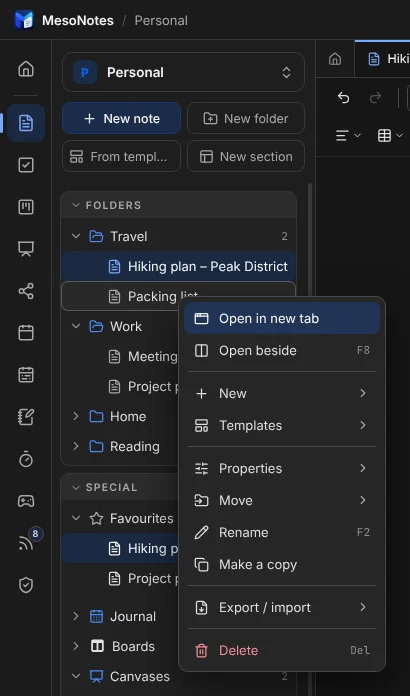
Task: Choose Delete from context menu
Action: (x=282, y=650)
